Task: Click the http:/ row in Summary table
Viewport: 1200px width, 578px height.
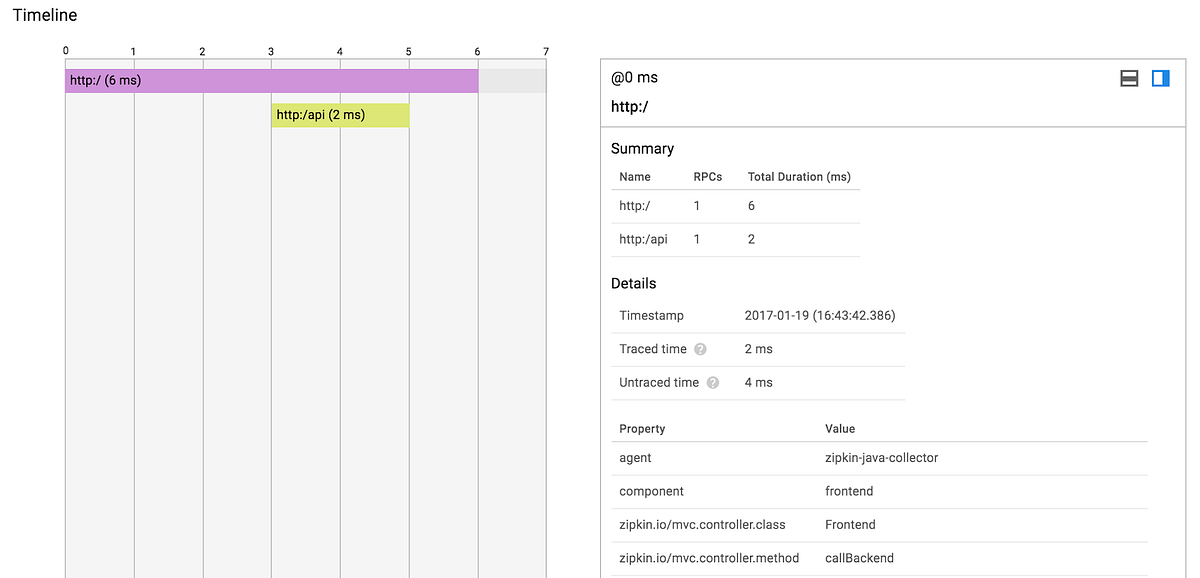Action: 735,206
